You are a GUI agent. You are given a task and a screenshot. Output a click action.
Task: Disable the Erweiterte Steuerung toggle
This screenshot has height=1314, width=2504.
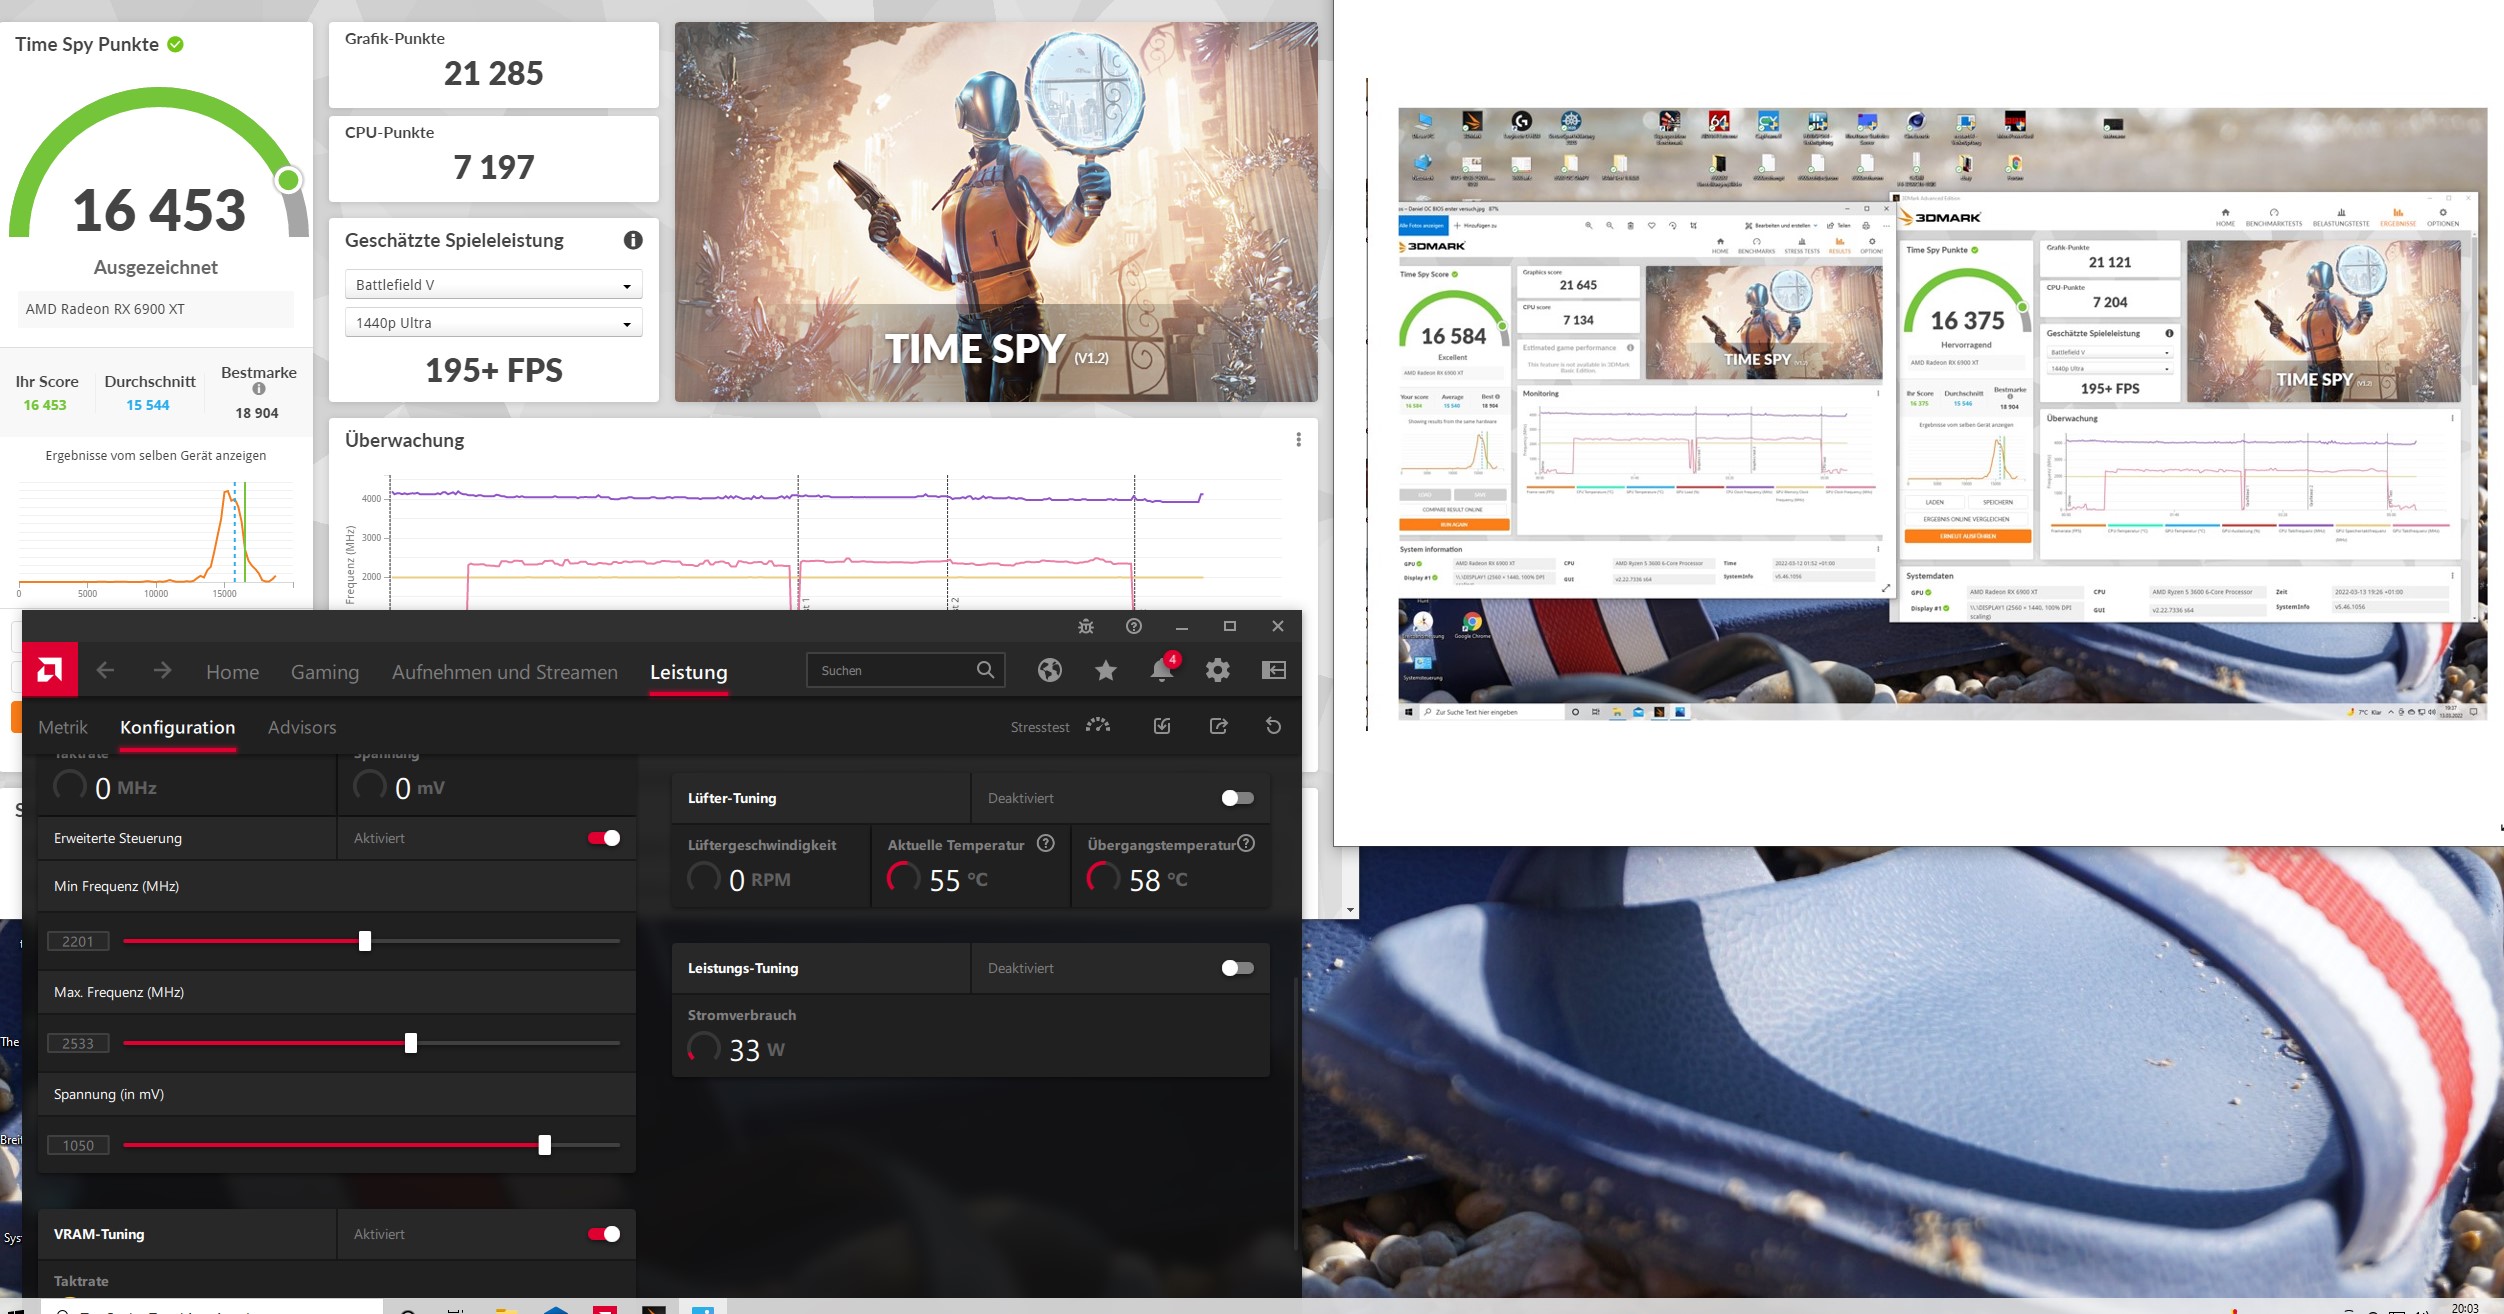click(604, 838)
